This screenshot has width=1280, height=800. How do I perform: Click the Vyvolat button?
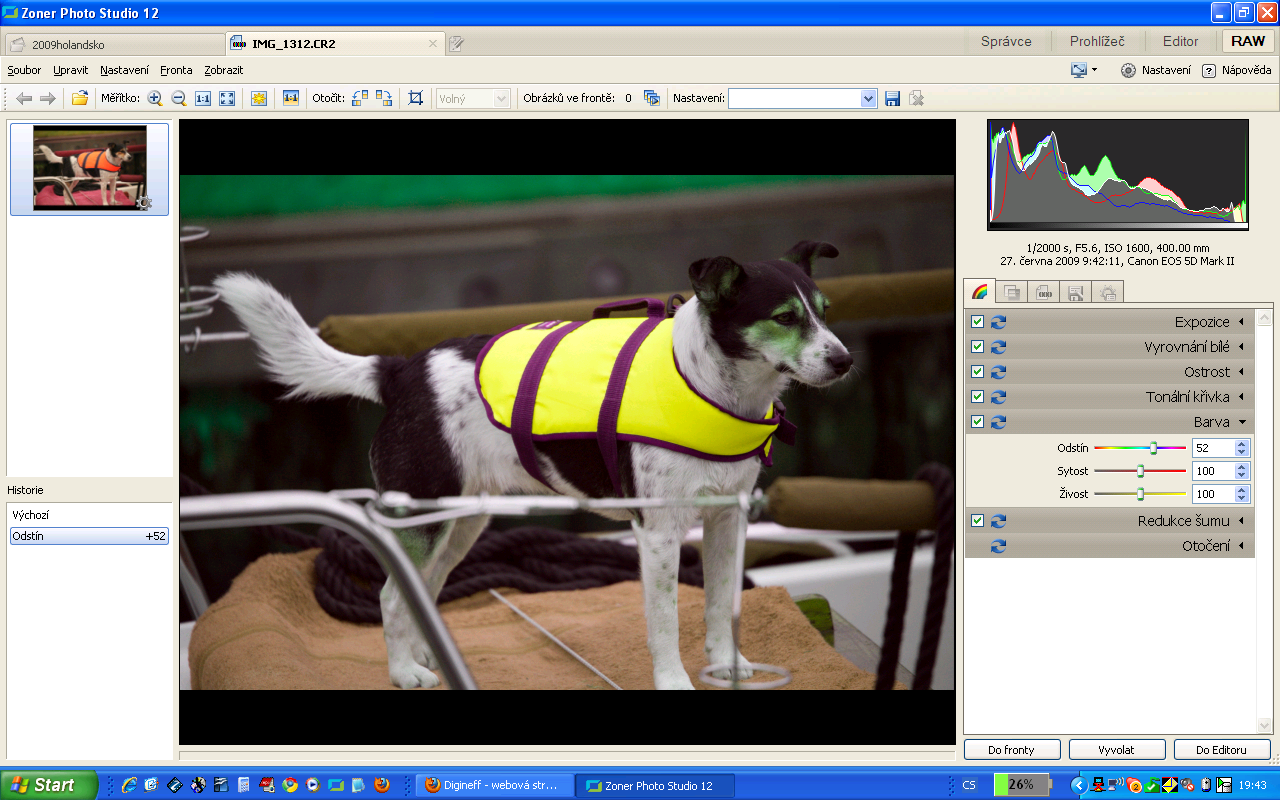[x=1116, y=749]
